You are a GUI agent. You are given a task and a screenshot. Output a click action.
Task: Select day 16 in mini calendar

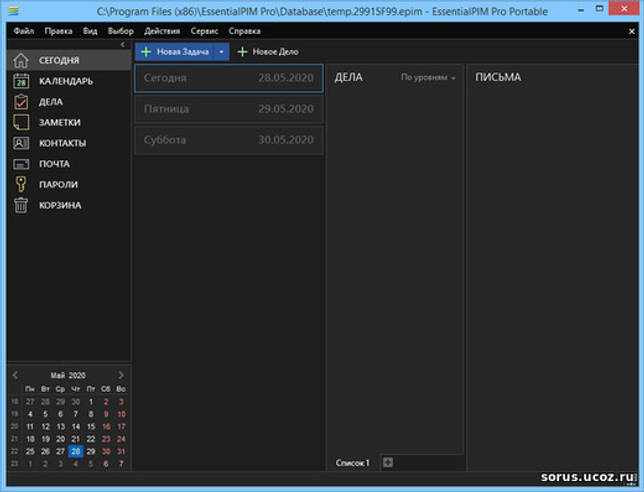[x=106, y=427]
